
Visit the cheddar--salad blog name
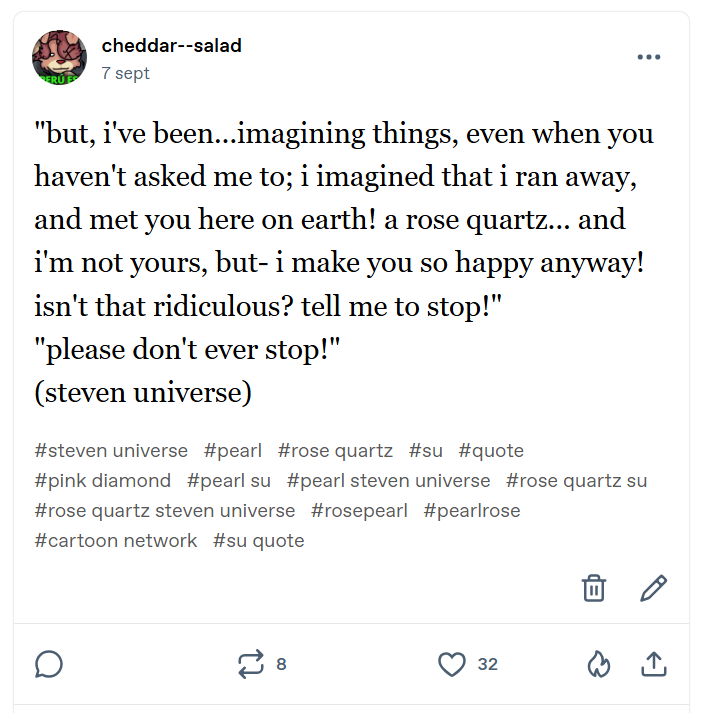[171, 46]
